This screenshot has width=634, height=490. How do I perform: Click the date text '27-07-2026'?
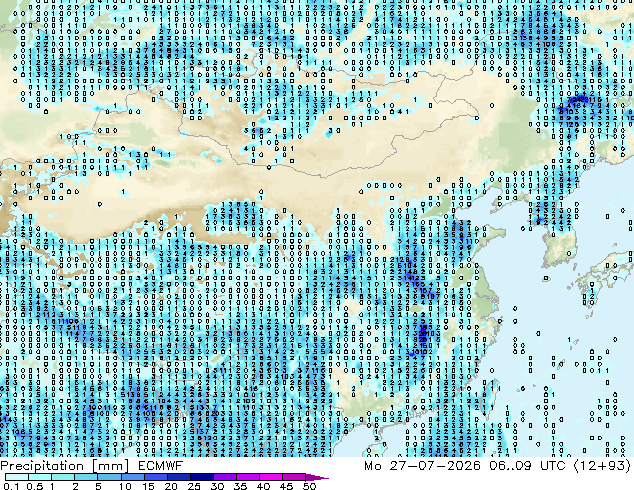435,466
